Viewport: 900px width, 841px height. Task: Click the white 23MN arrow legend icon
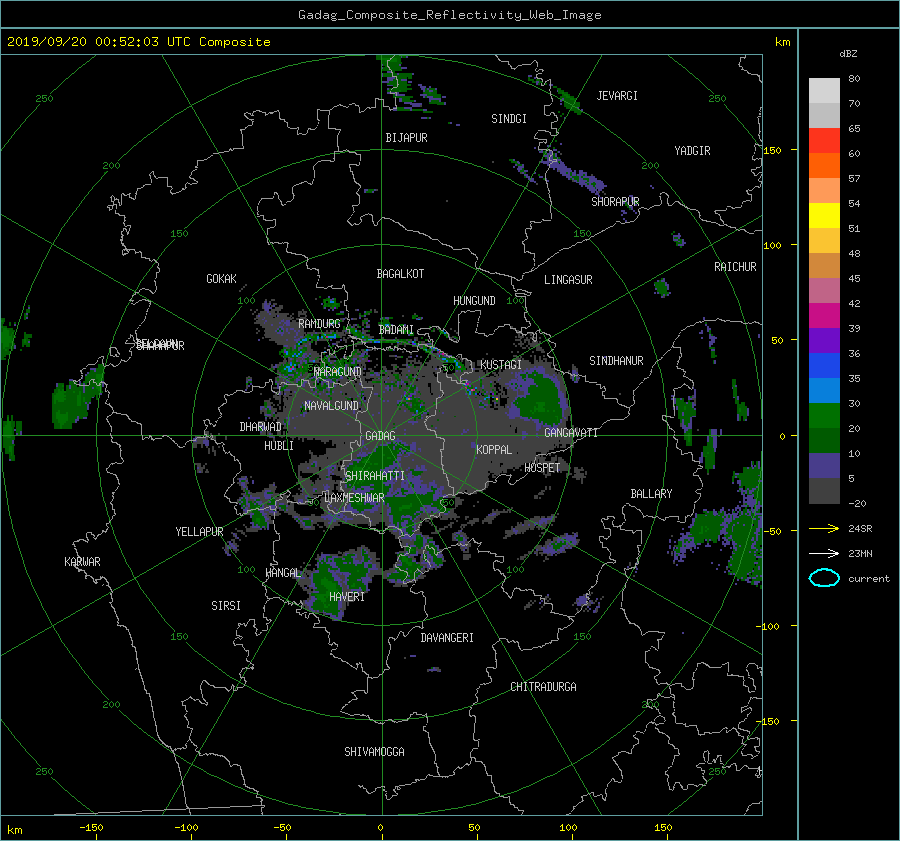coord(824,553)
